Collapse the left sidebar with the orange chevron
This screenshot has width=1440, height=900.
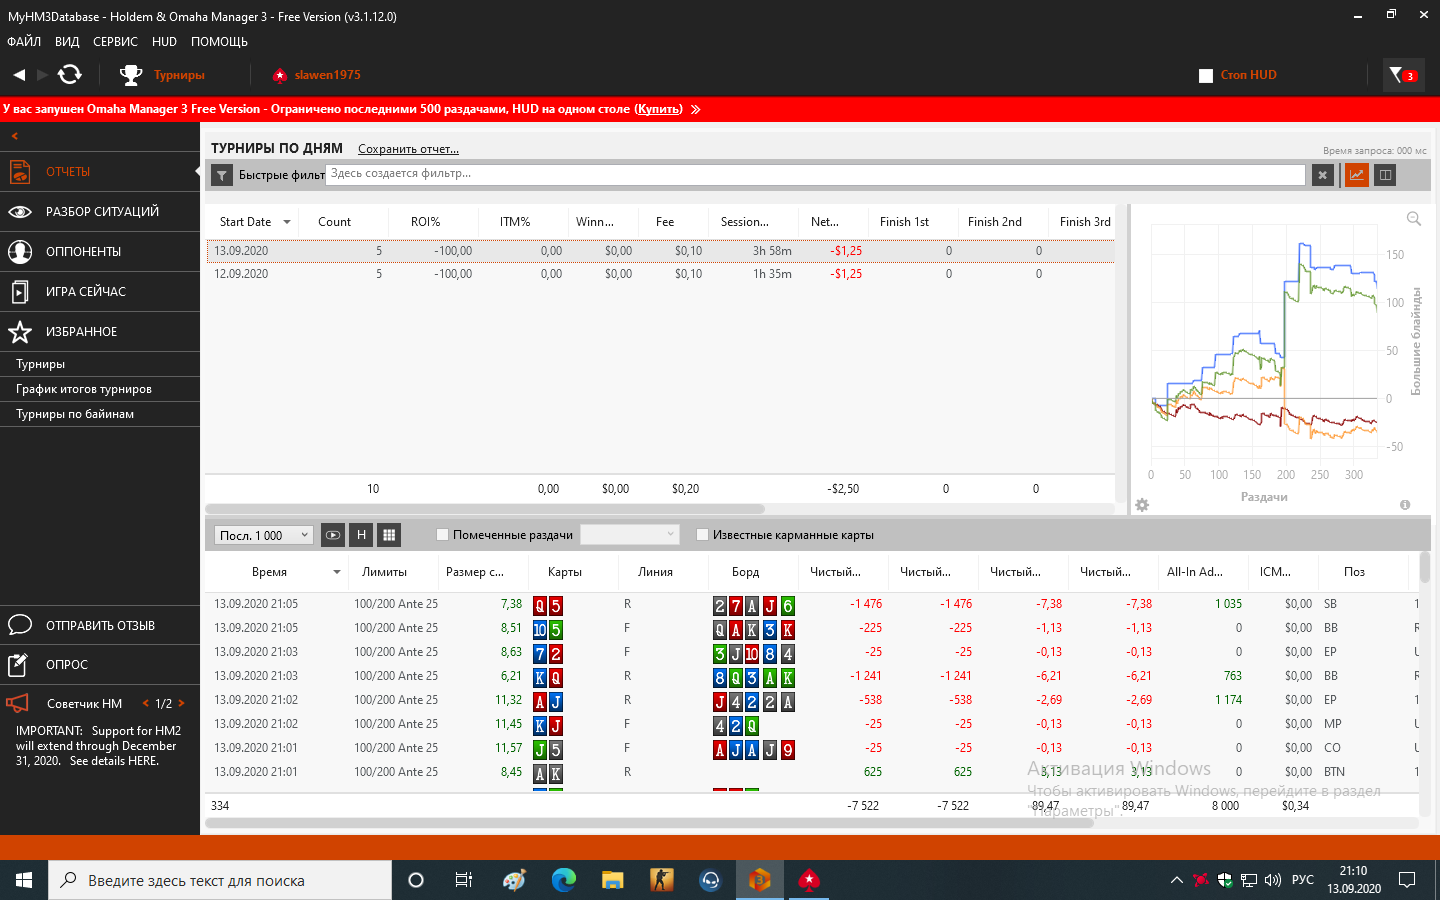pos(15,136)
